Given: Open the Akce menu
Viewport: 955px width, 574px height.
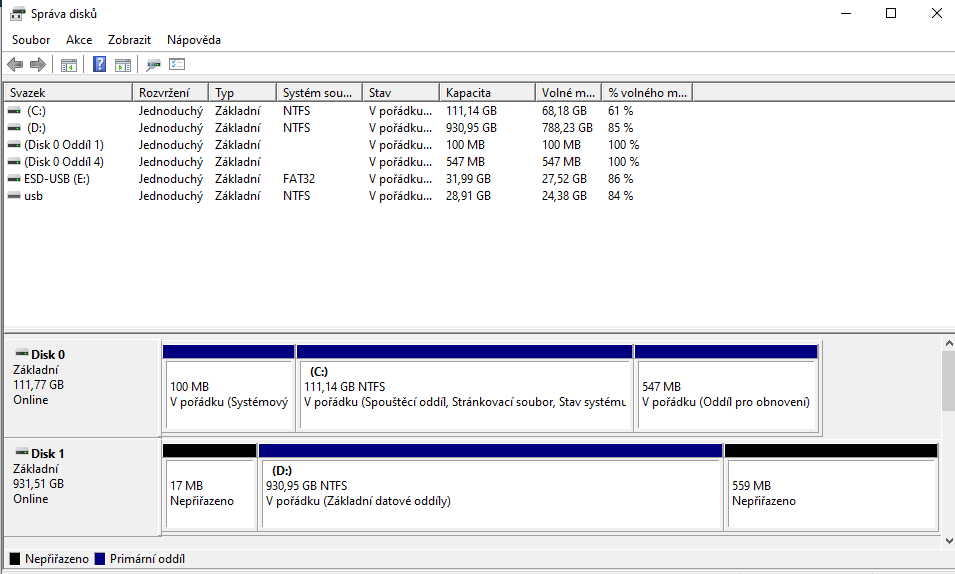Looking at the screenshot, I should (79, 40).
